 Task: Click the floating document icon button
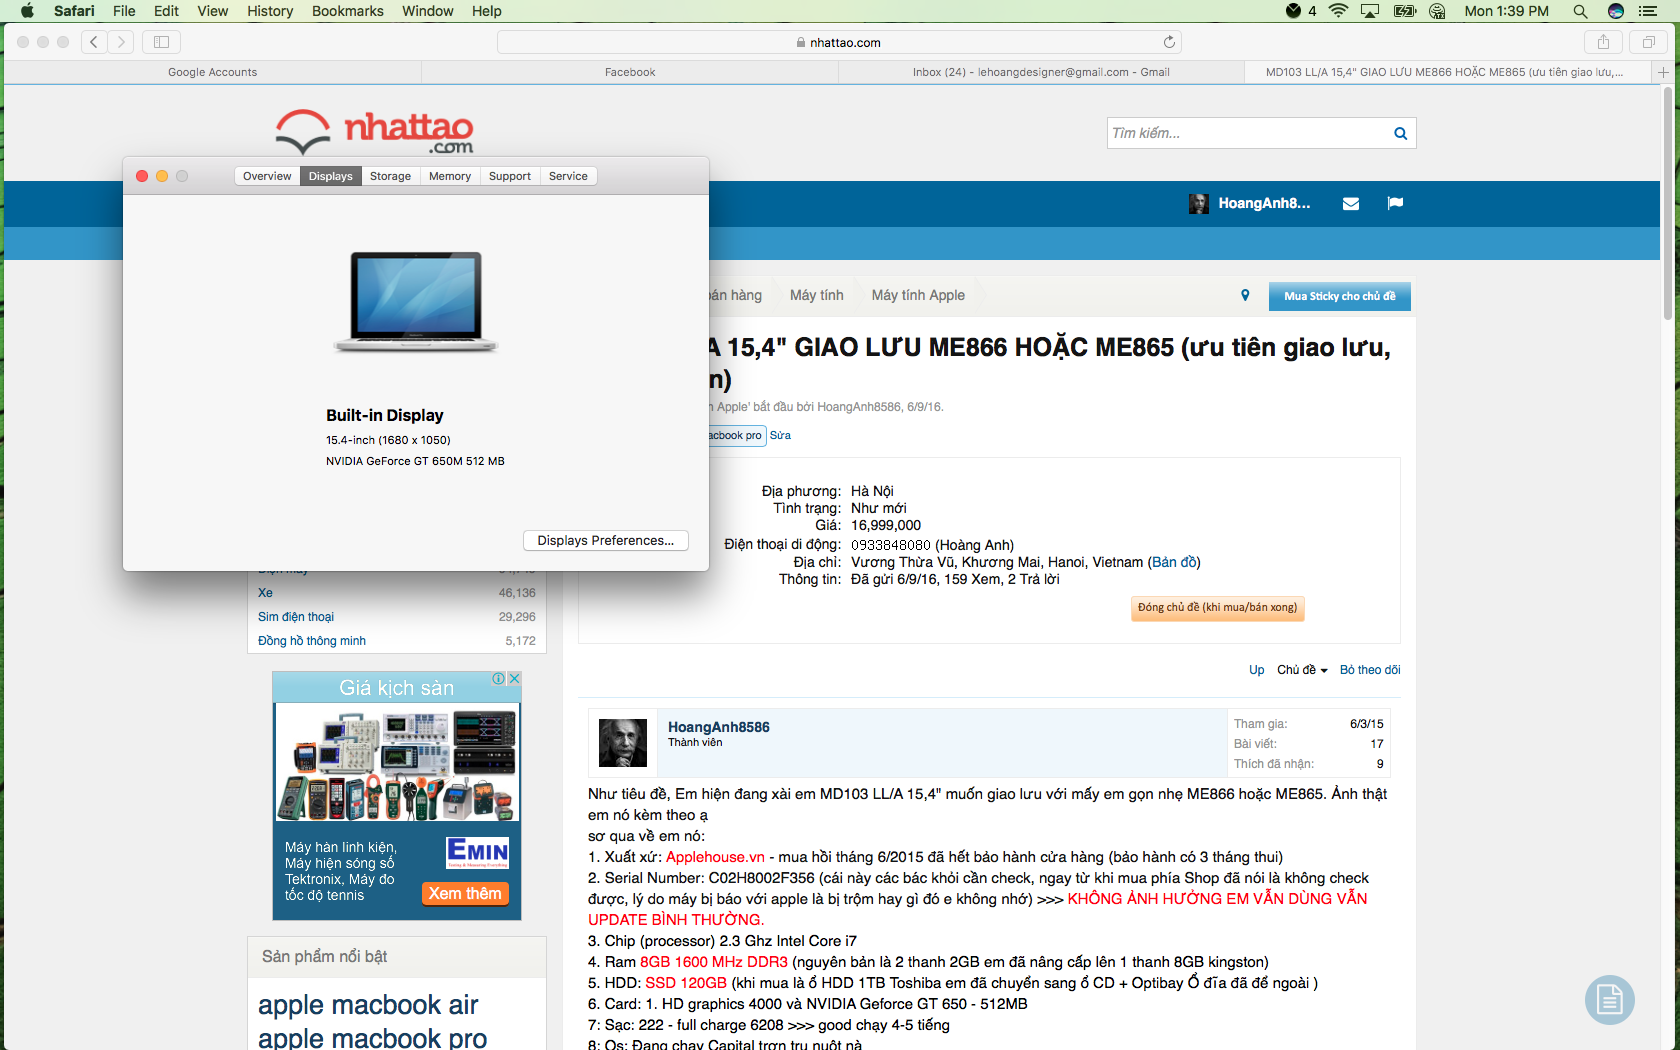point(1609,999)
